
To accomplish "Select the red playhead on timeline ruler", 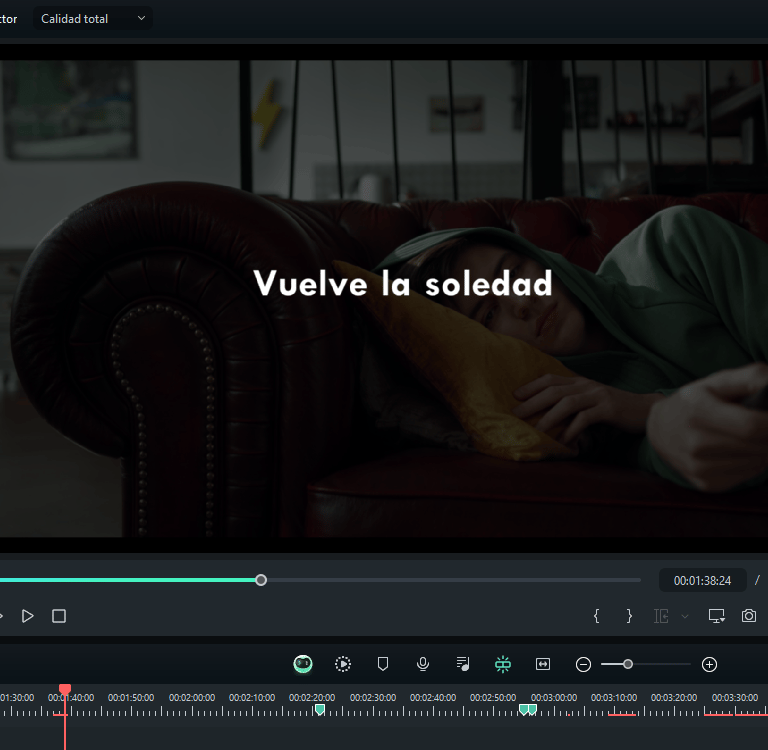I will click(65, 690).
